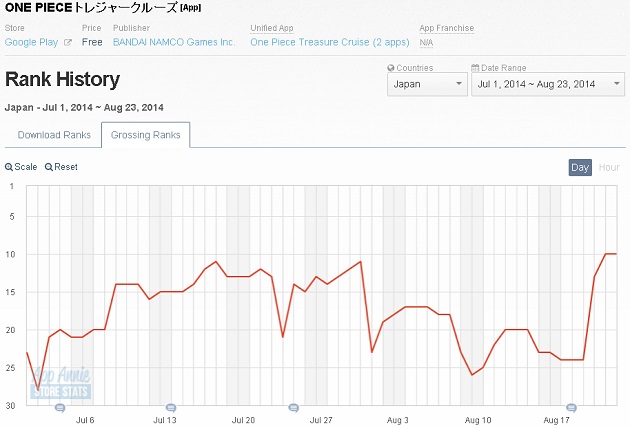Click the date range dropdown arrow

[x=617, y=84]
